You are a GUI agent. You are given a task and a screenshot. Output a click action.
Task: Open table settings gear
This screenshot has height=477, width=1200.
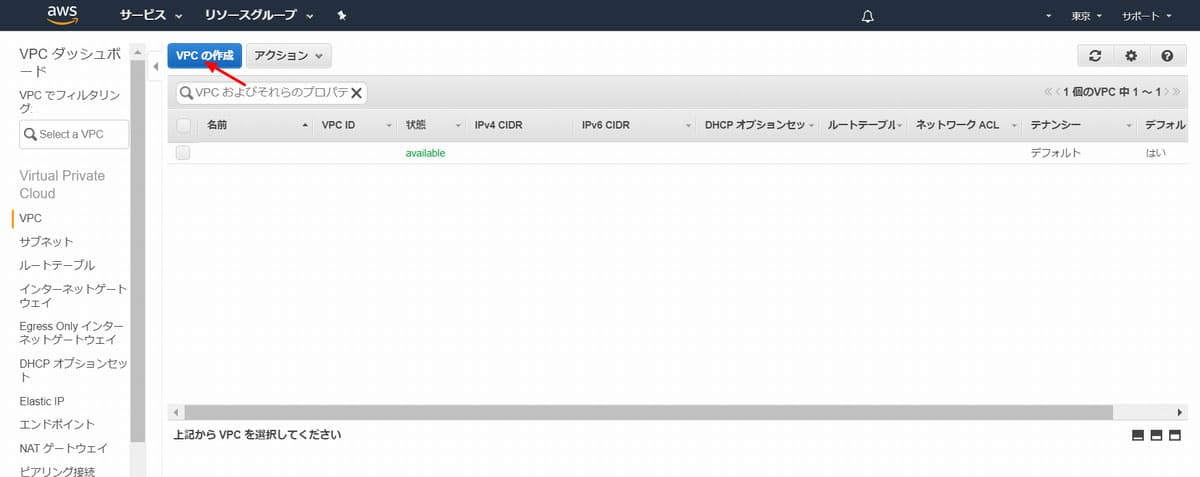[x=1131, y=56]
